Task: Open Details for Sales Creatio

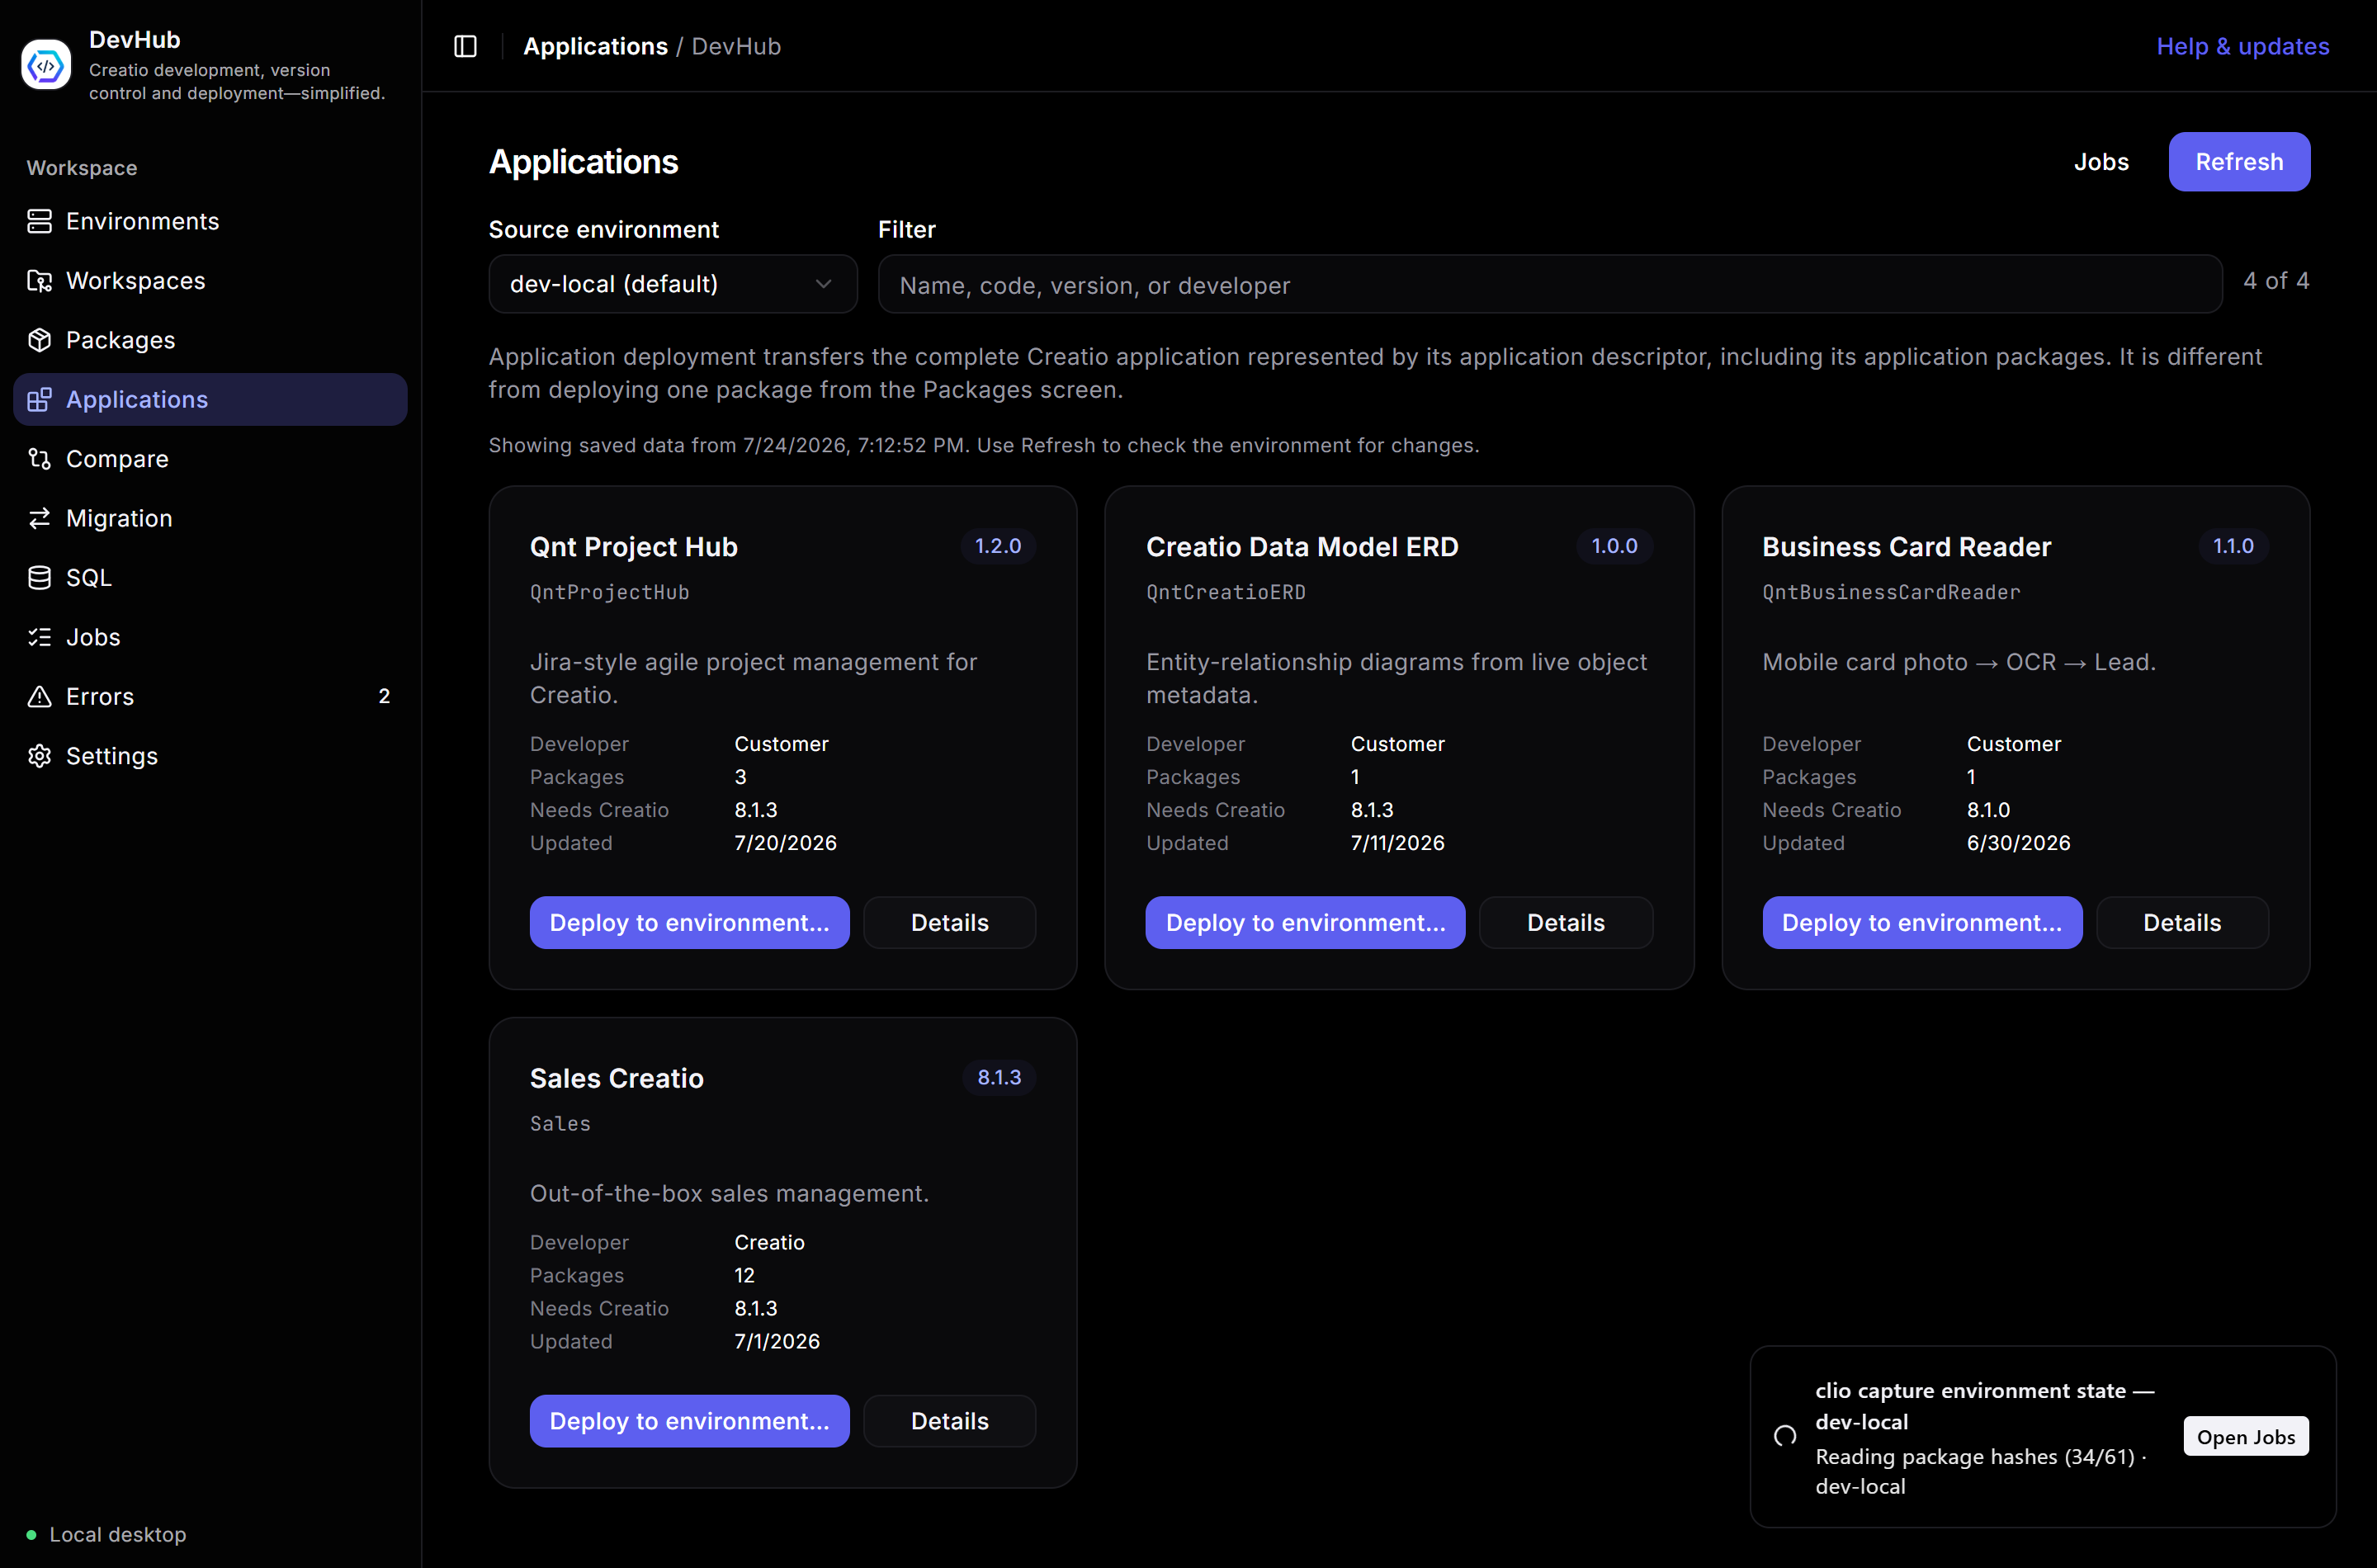Action: 949,1421
